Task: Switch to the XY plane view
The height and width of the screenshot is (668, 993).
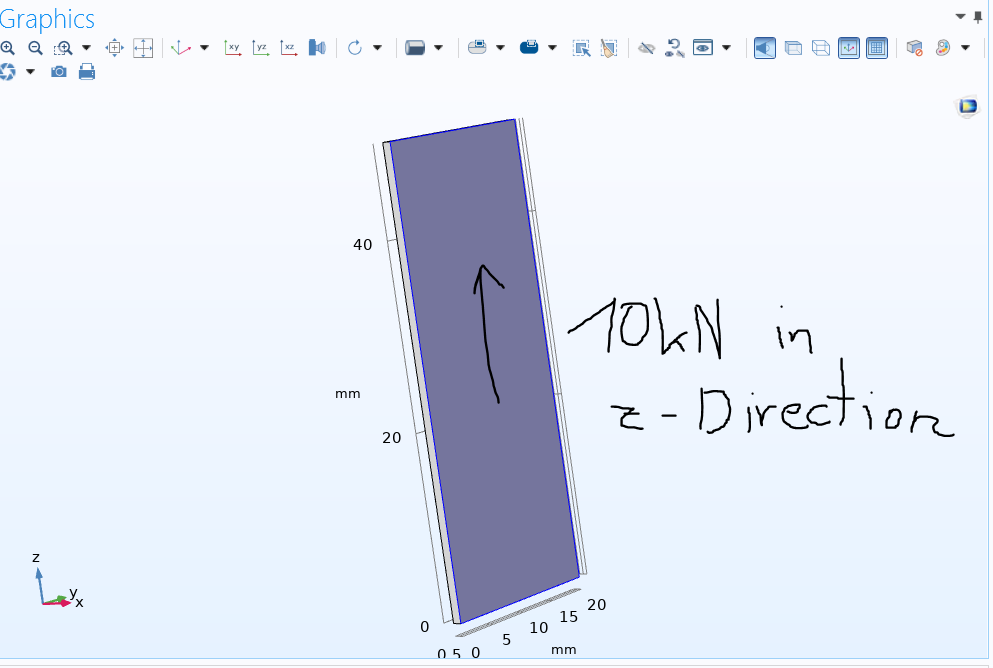Action: coord(233,47)
